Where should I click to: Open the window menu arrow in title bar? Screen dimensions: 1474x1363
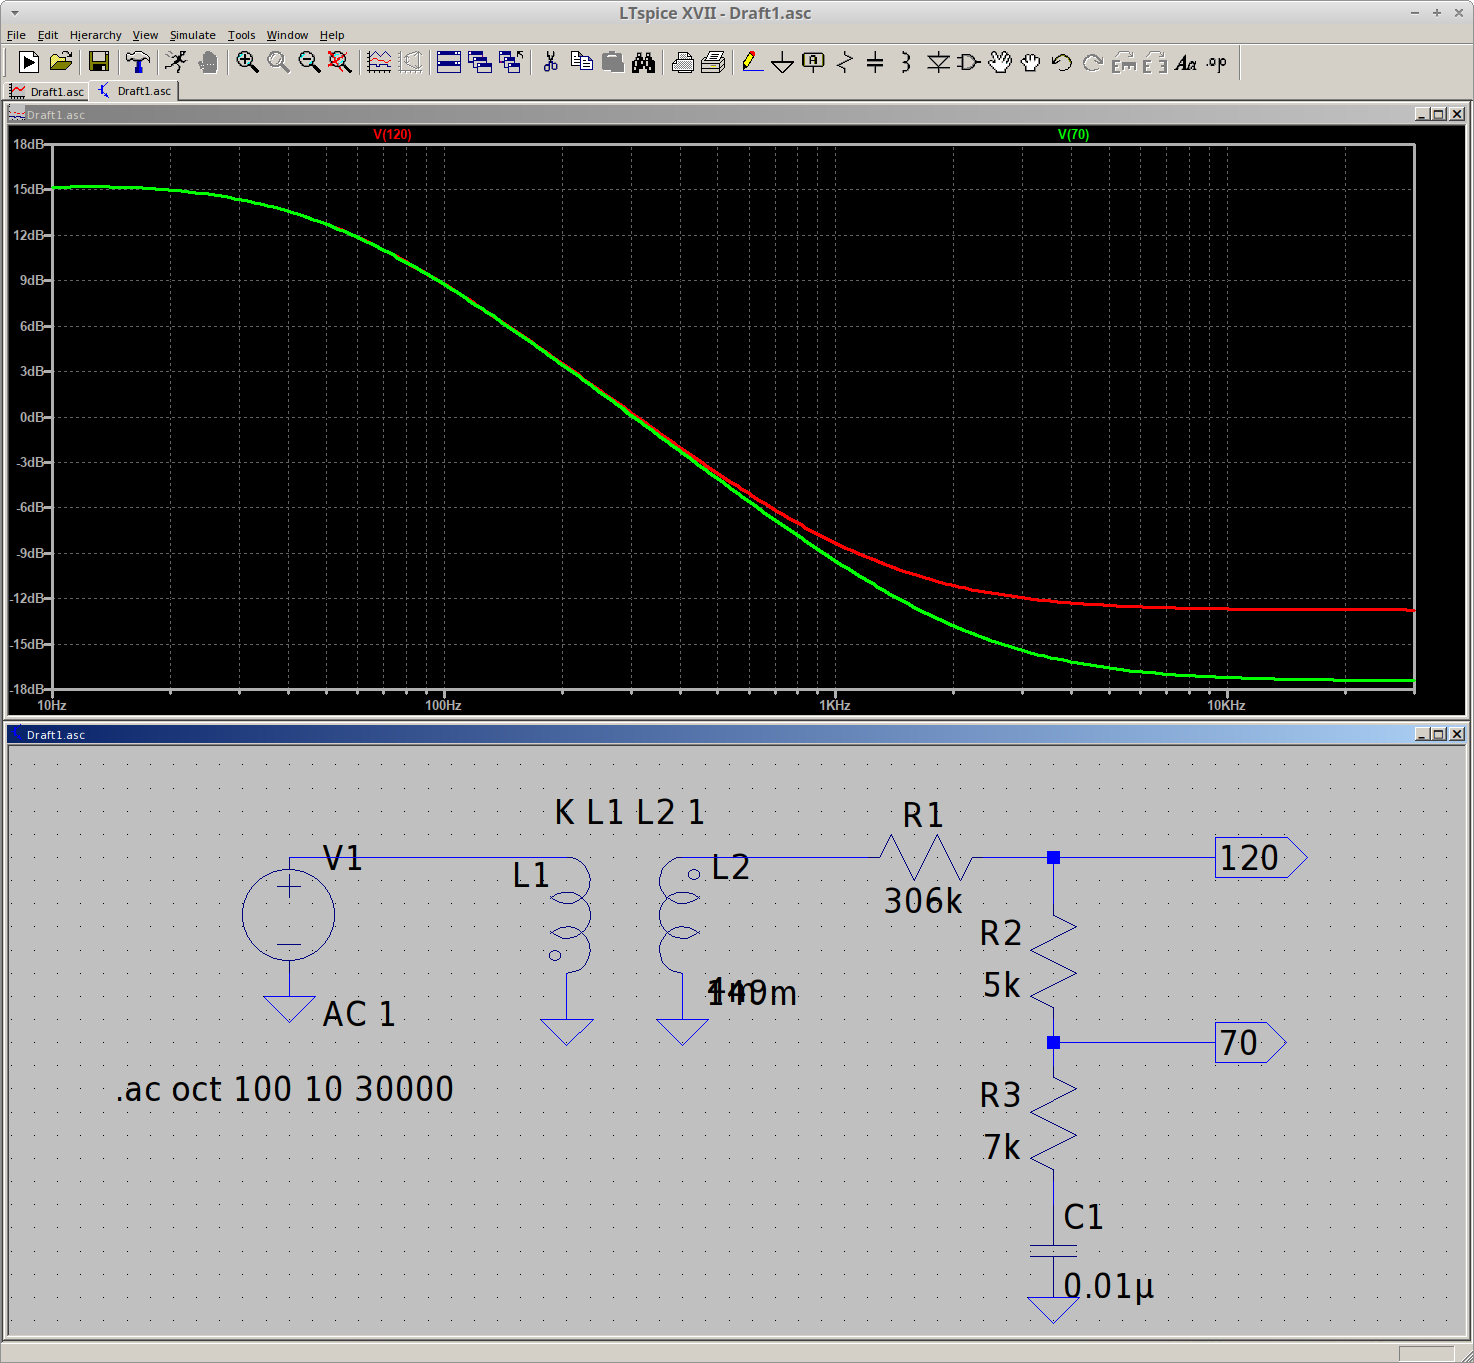coord(14,13)
